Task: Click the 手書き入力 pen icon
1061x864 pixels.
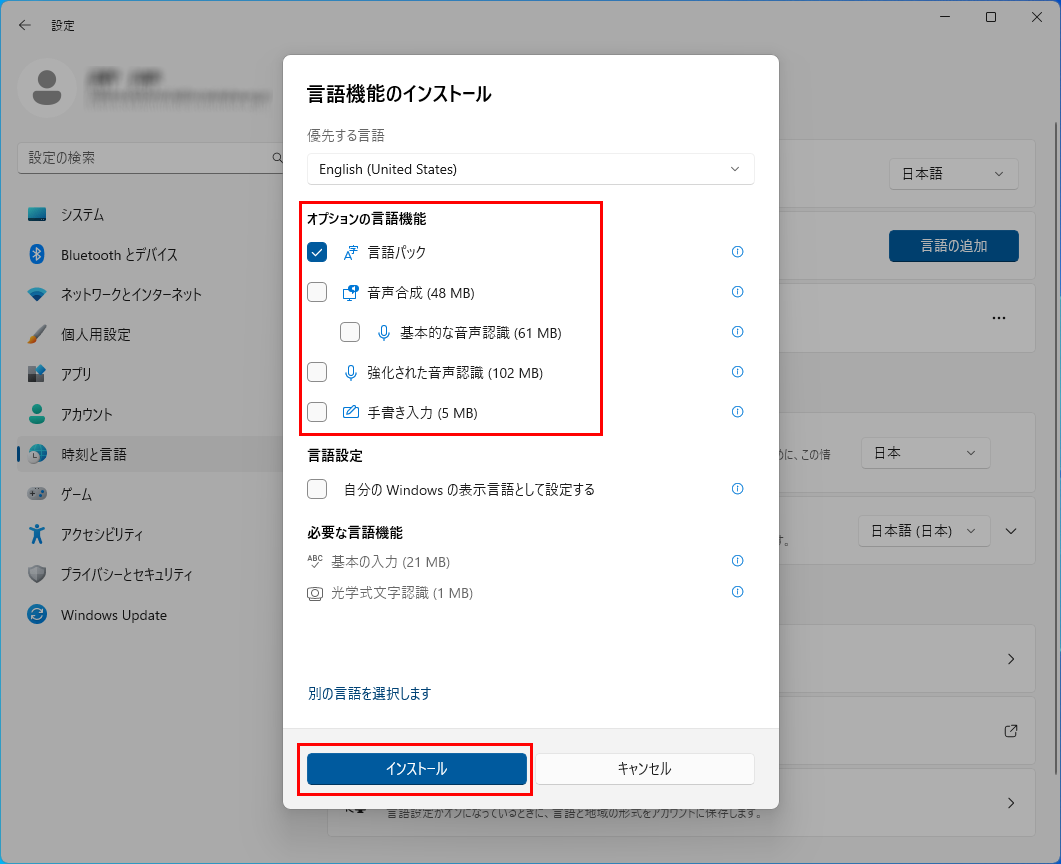Action: [x=351, y=411]
